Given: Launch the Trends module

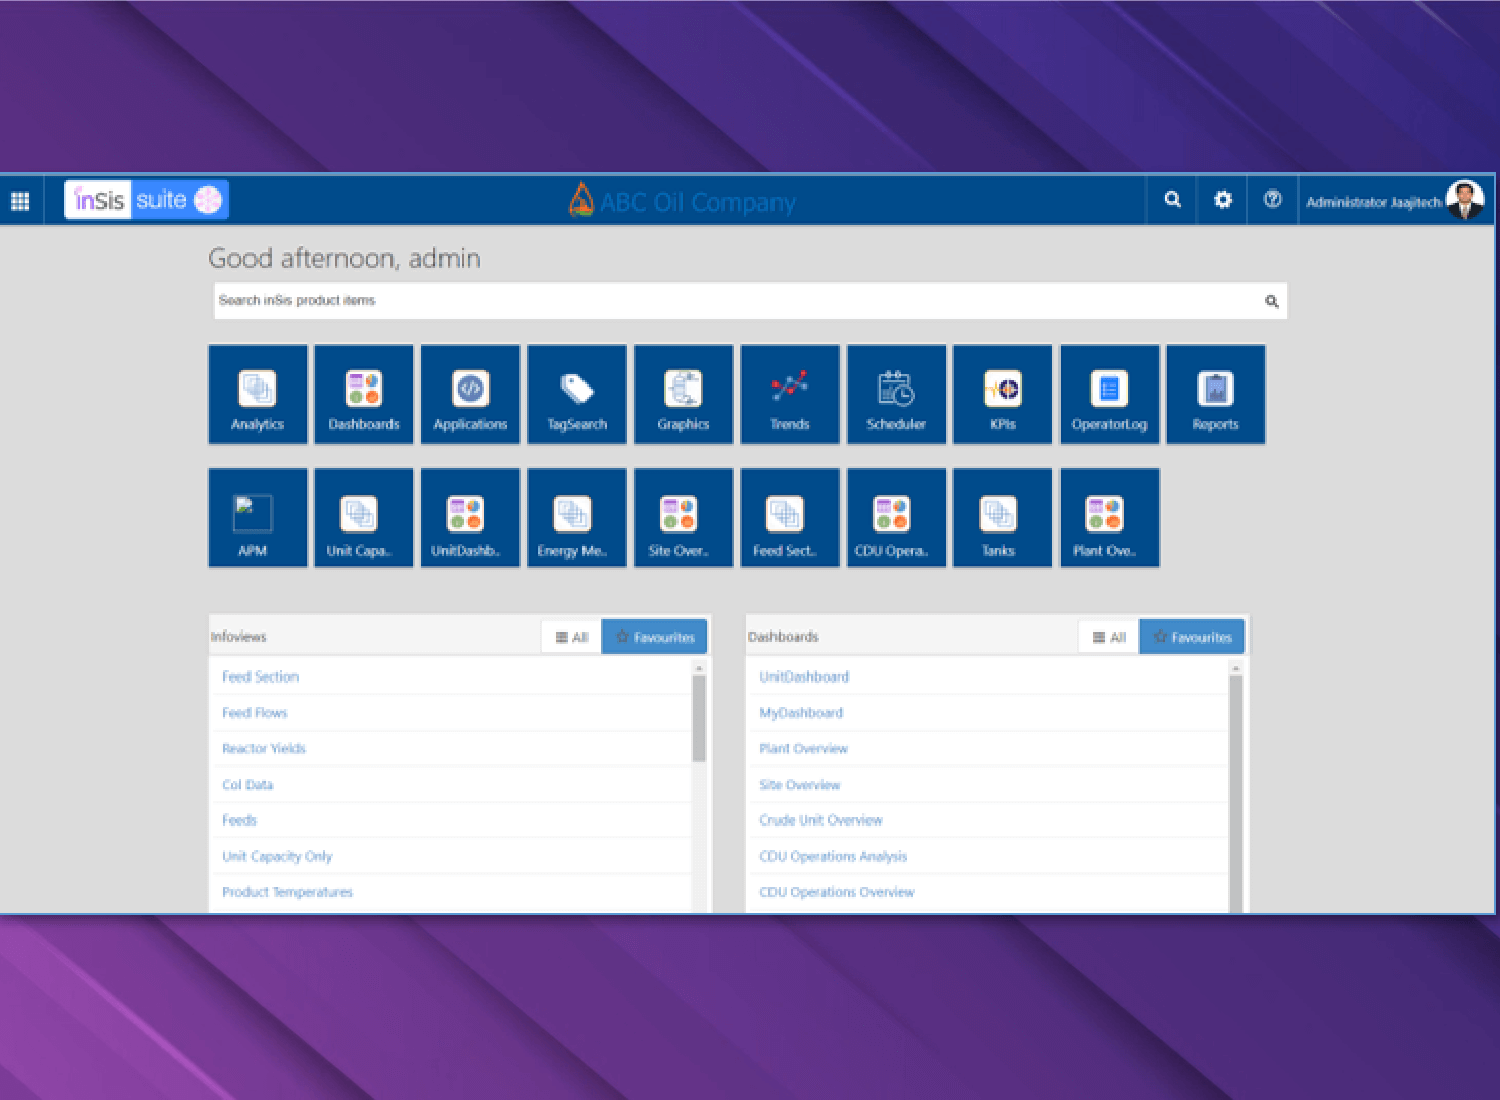Looking at the screenshot, I should click(x=789, y=395).
